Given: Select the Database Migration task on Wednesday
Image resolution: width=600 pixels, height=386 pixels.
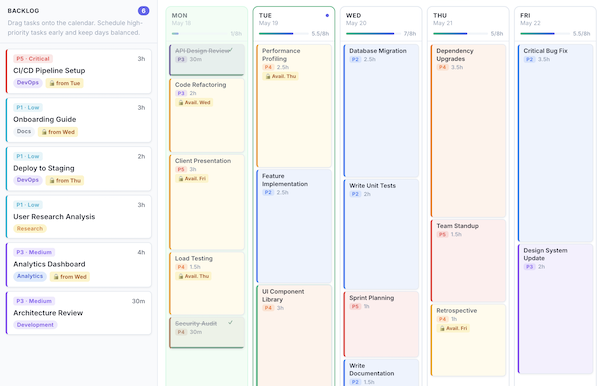Looking at the screenshot, I should click(381, 111).
